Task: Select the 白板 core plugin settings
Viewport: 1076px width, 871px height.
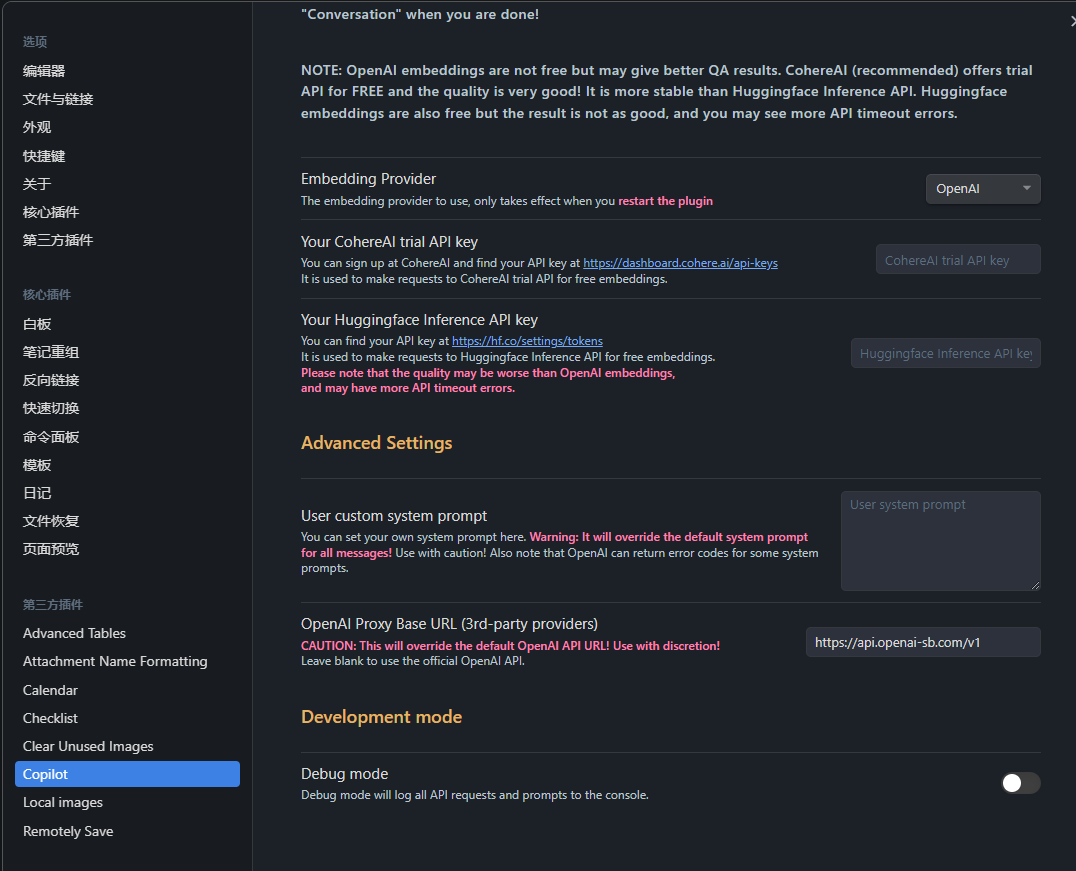Action: click(x=36, y=324)
